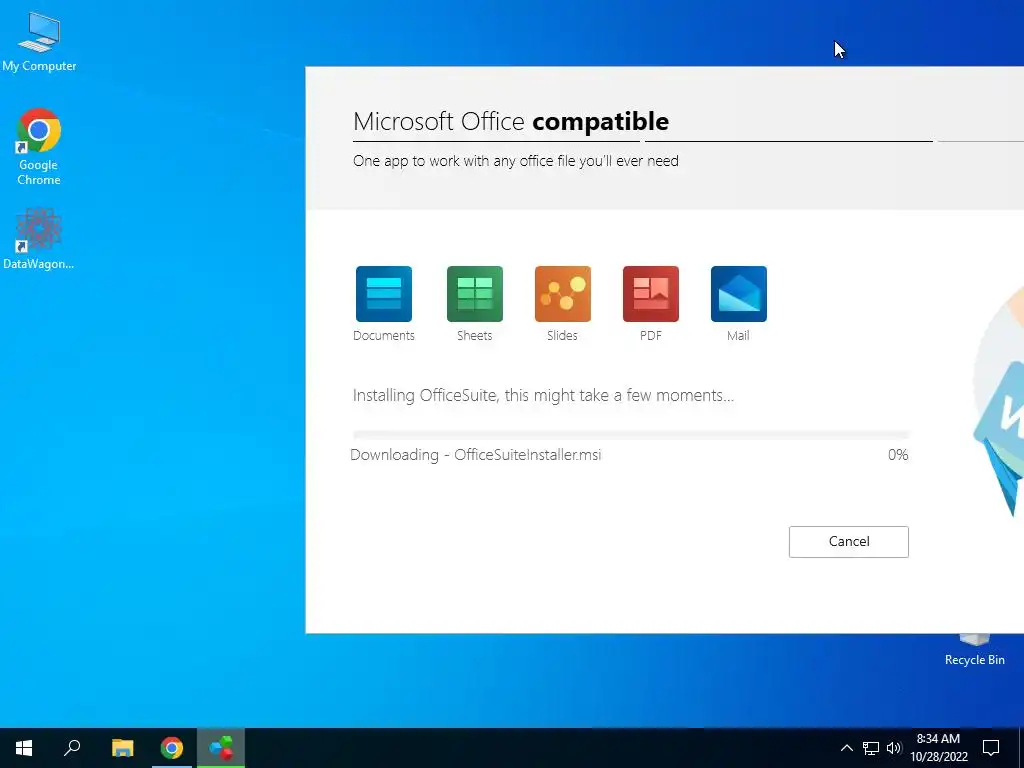
Task: Select the Recycle Bin on desktop
Action: pyautogui.click(x=974, y=651)
